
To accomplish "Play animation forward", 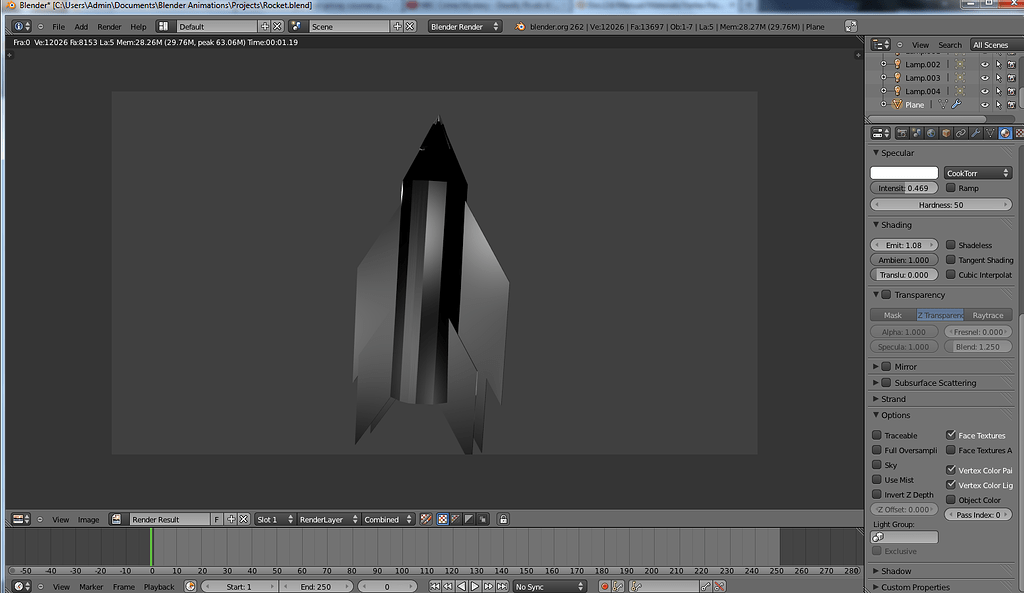I will [475, 586].
